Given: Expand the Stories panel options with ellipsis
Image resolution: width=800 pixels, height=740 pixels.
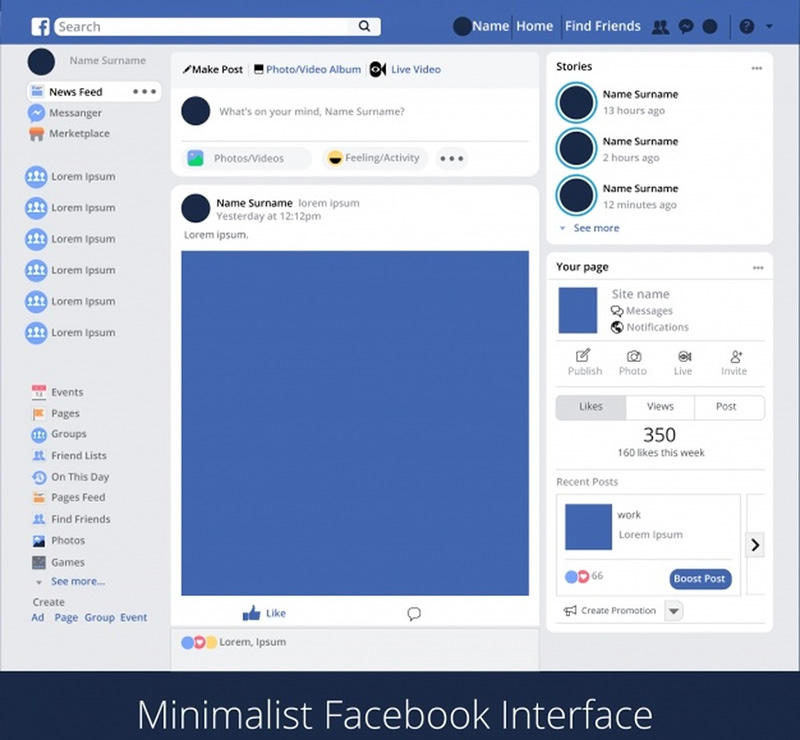Looking at the screenshot, I should (756, 67).
